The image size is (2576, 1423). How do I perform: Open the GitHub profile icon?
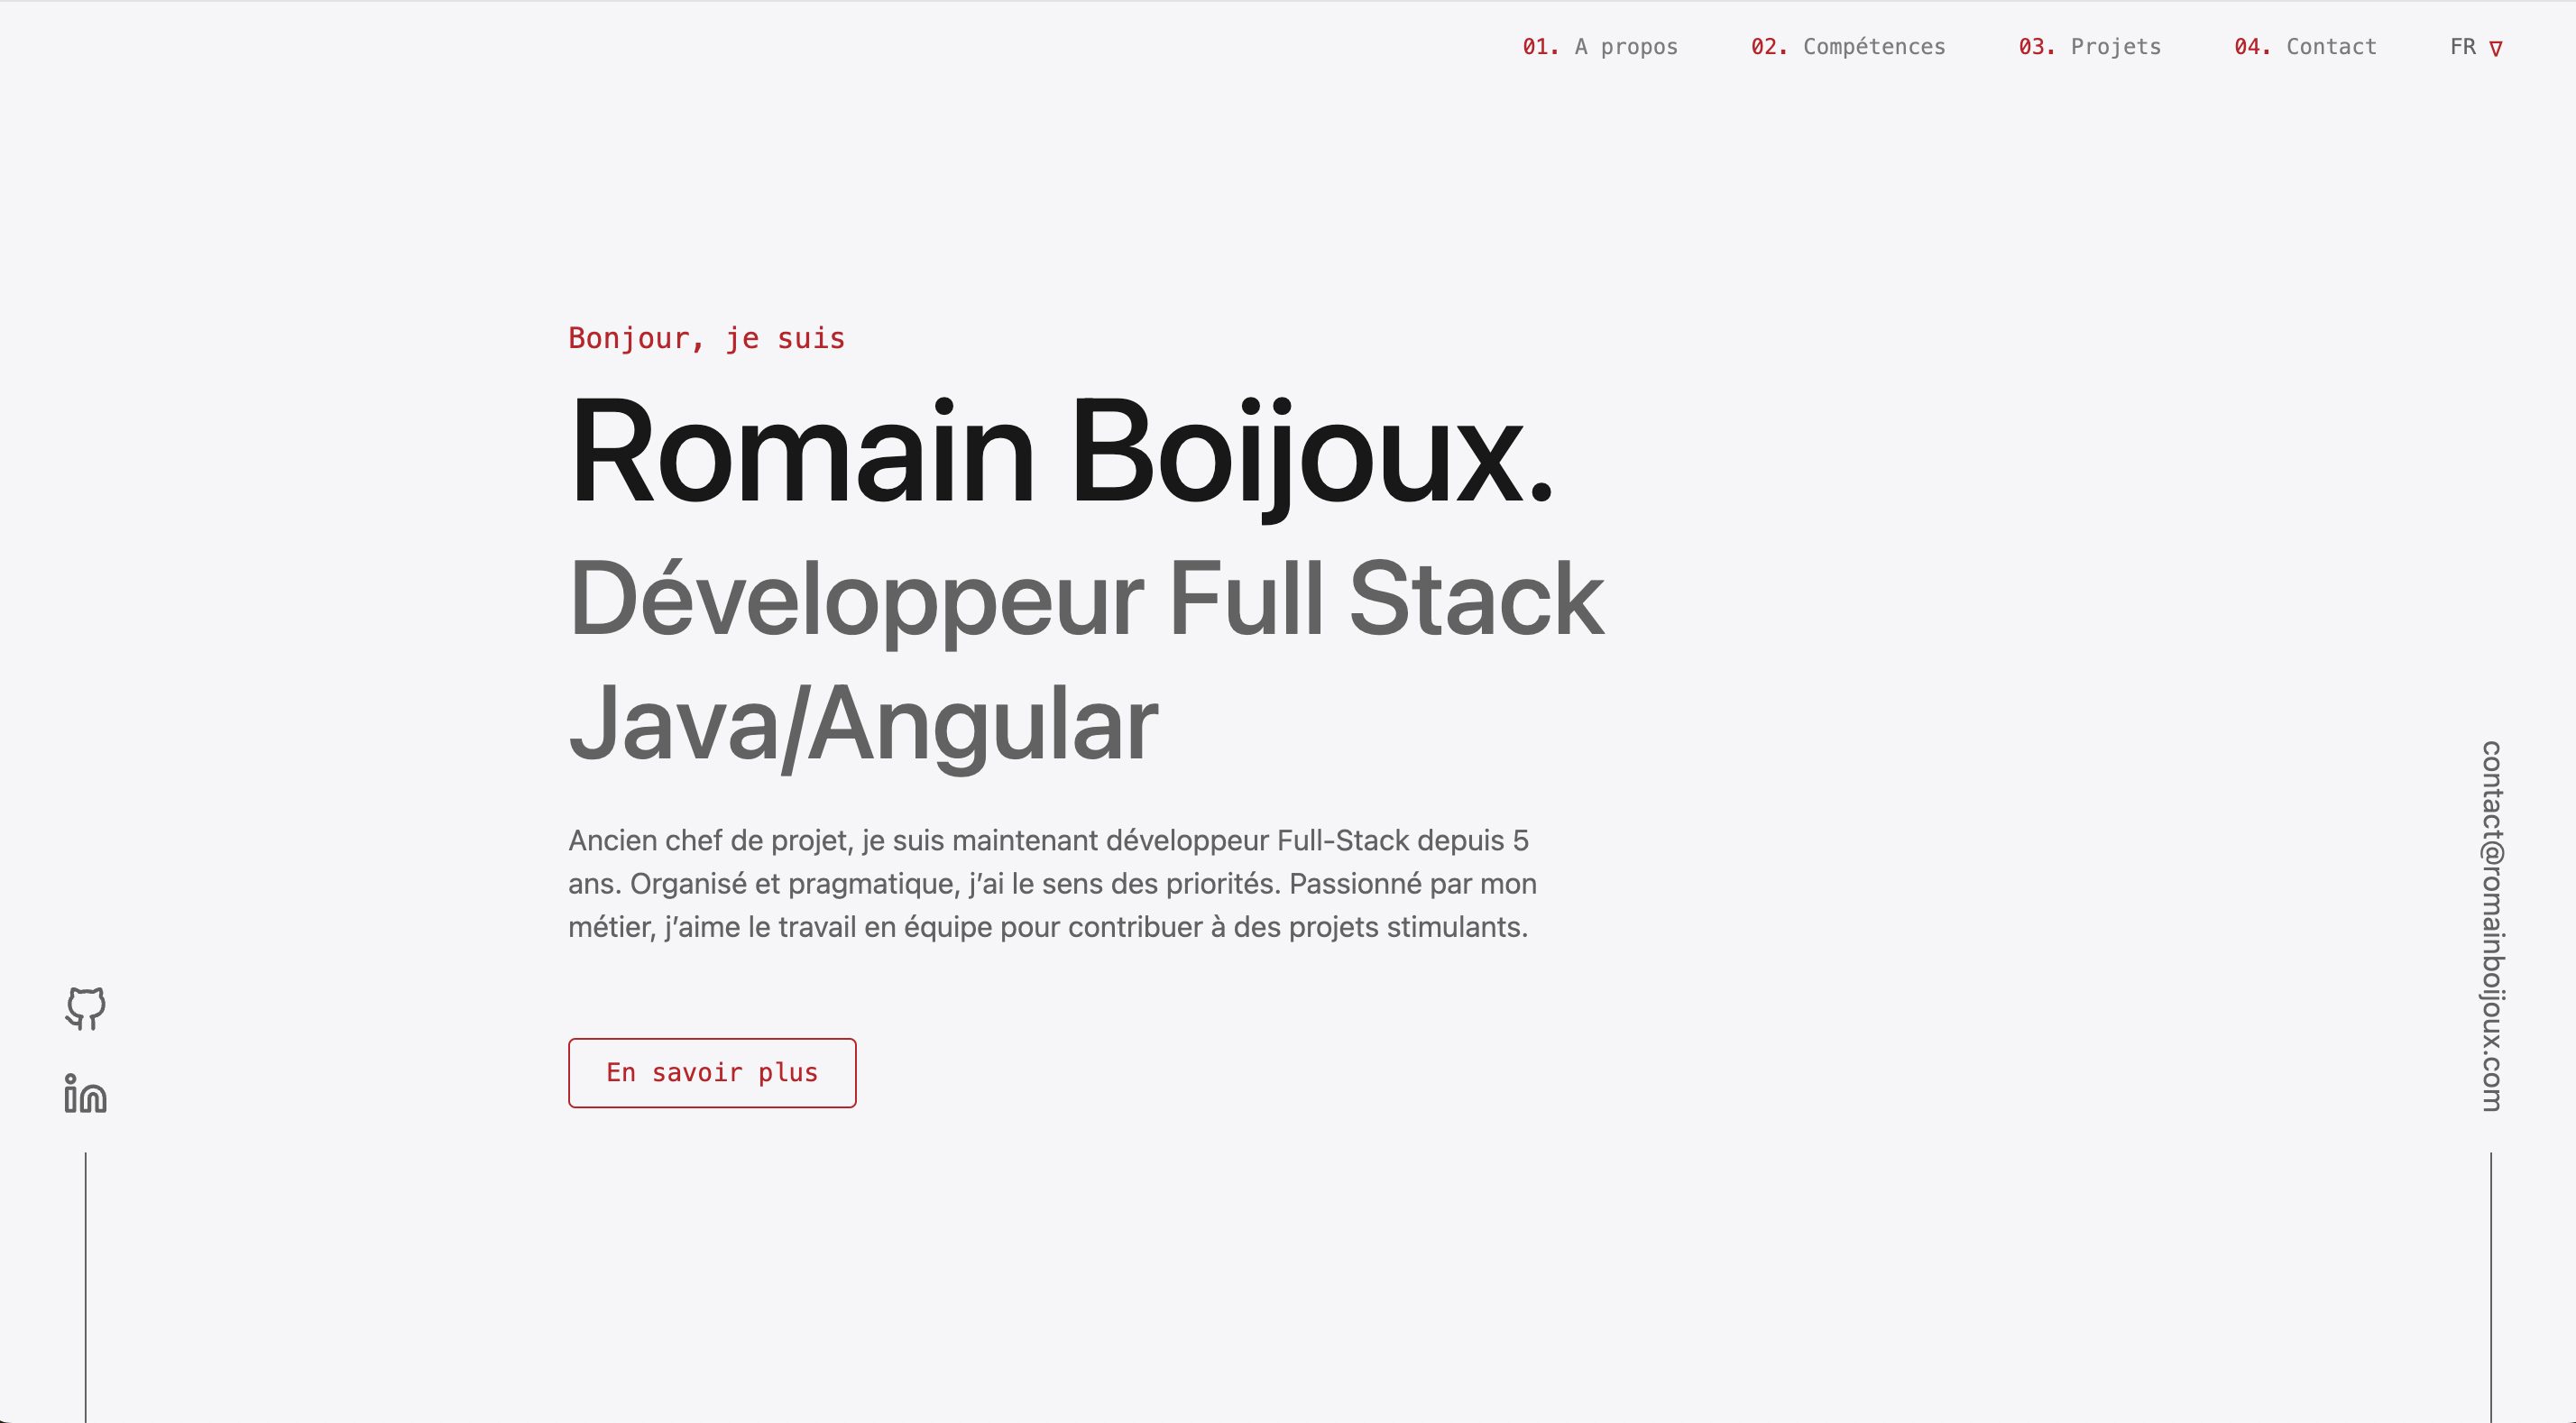click(85, 1008)
